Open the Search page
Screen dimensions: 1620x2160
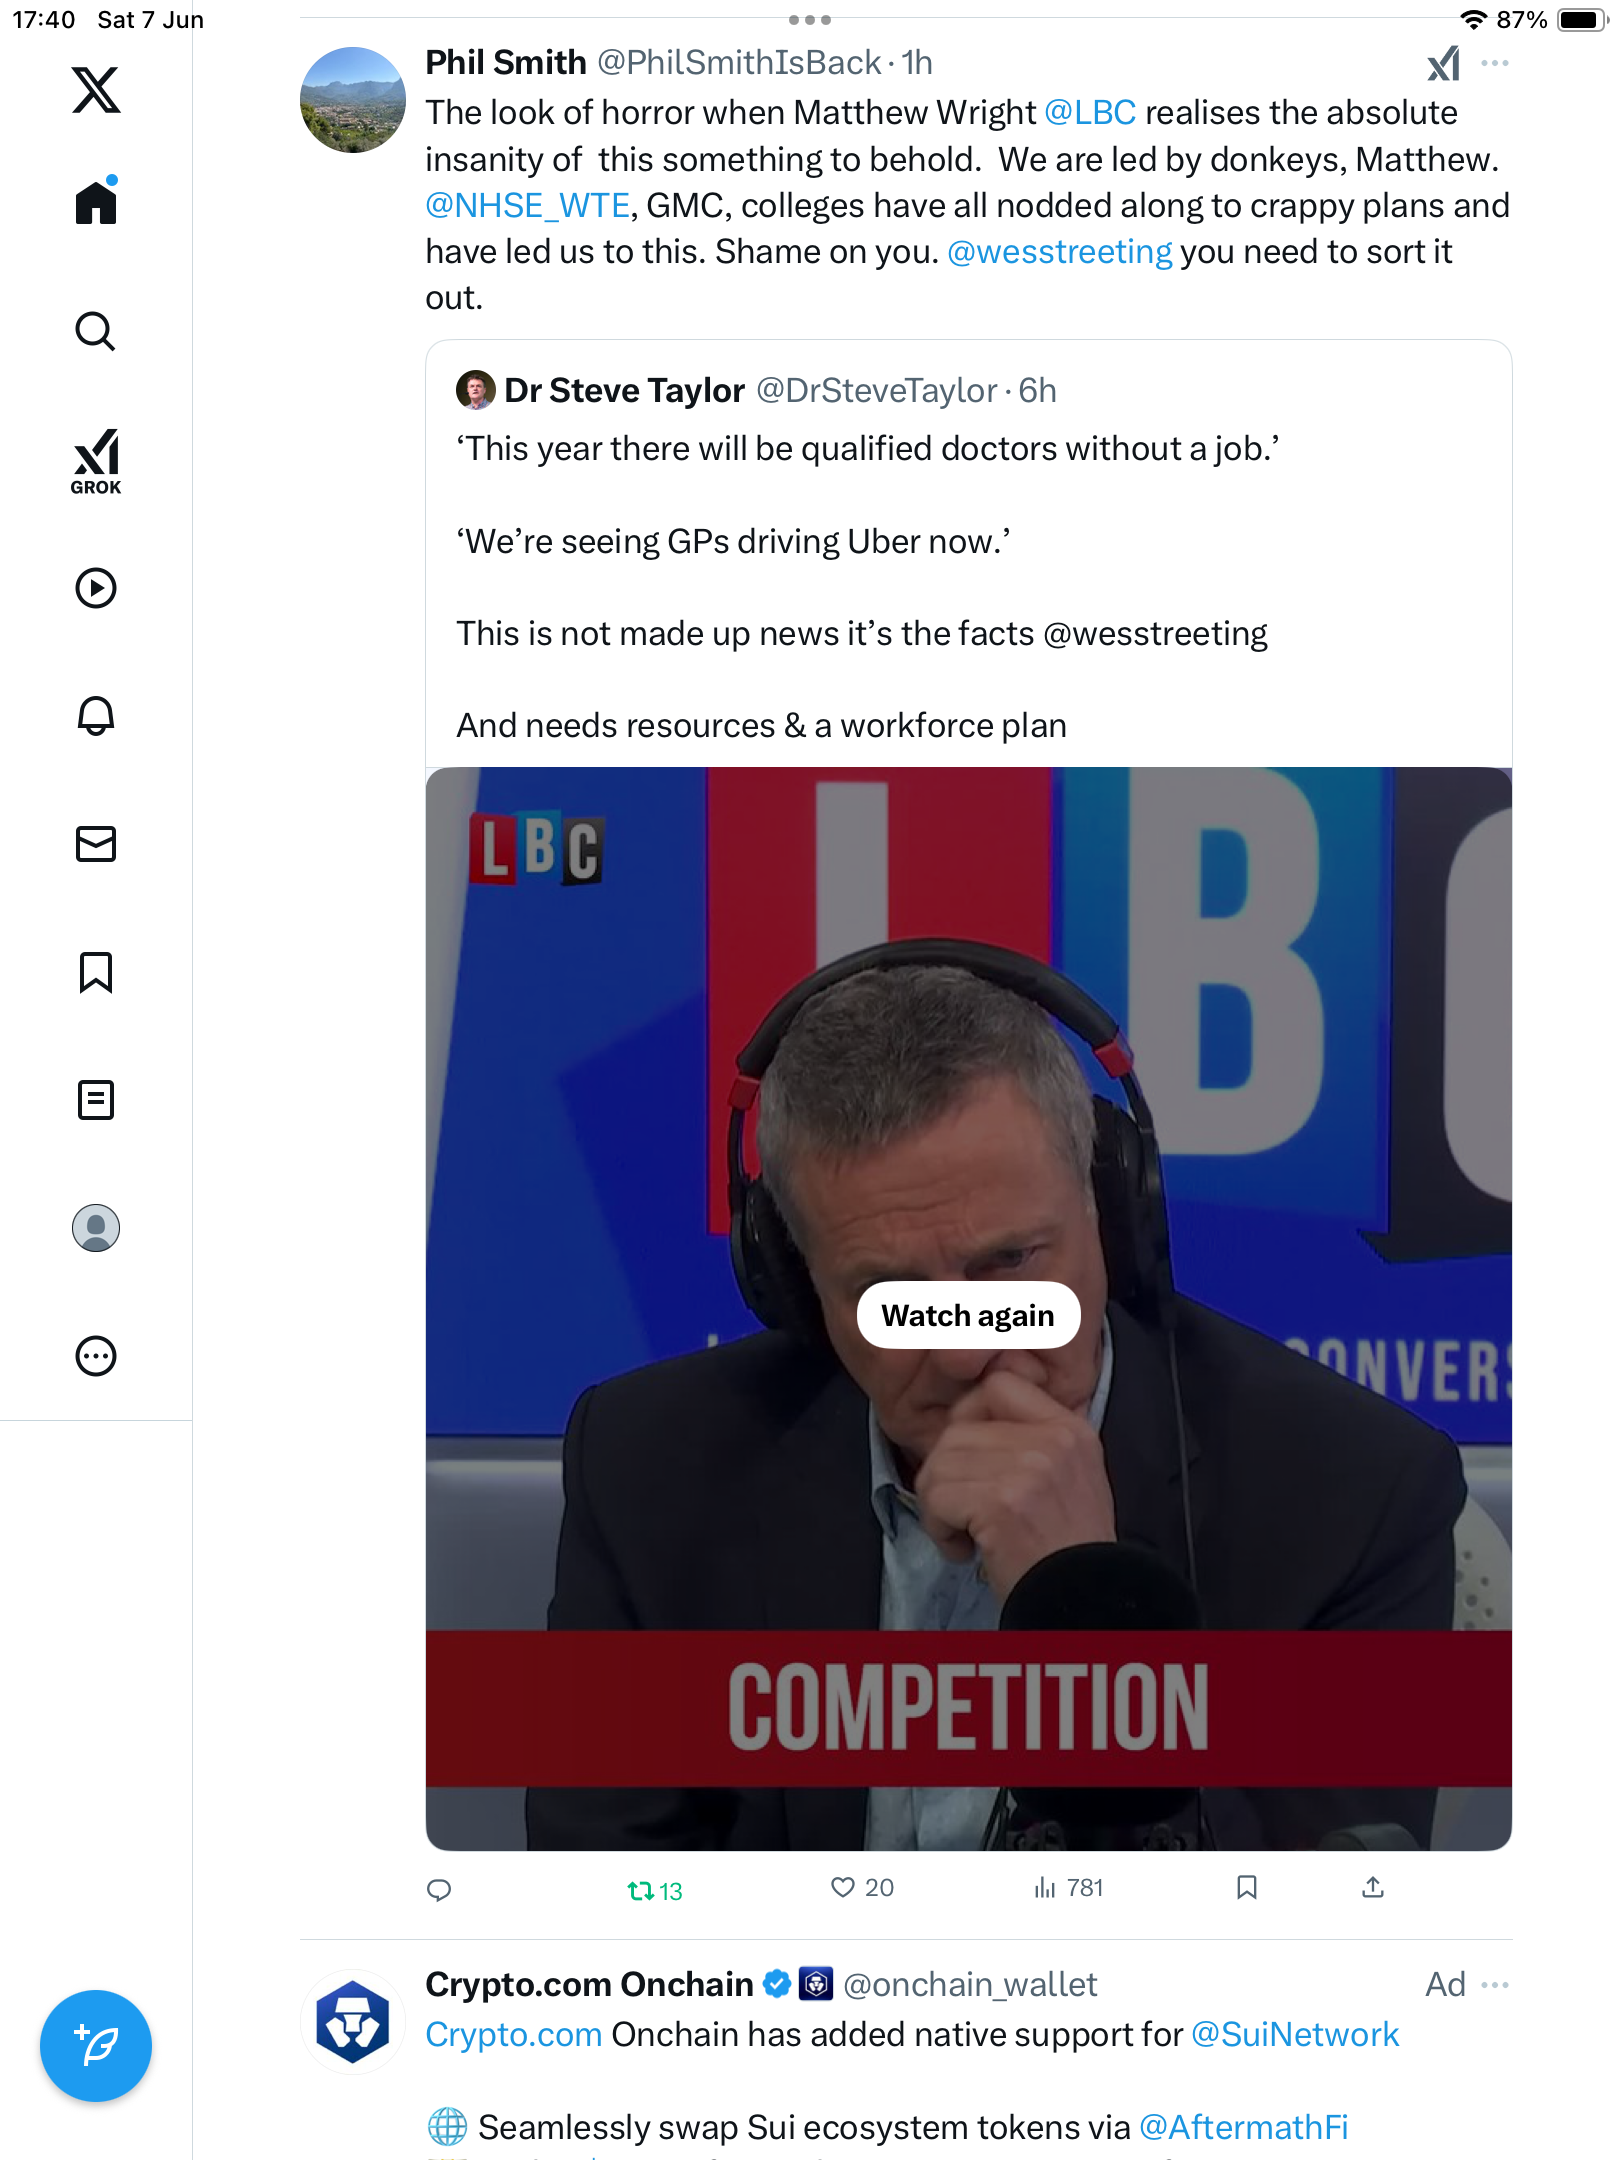point(96,332)
